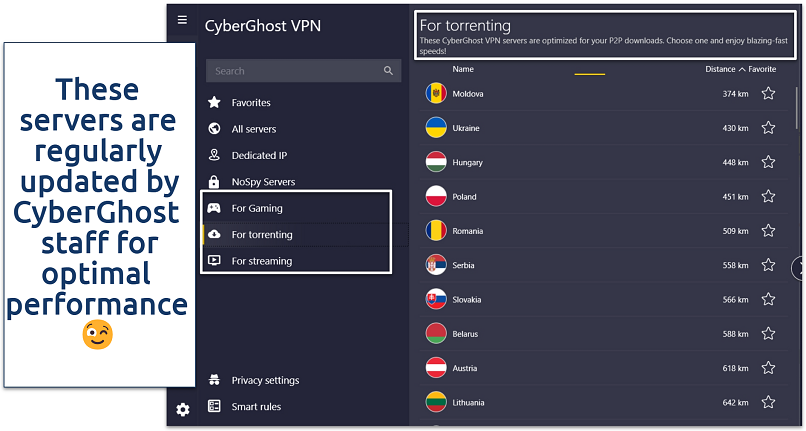Open Privacy settings
Viewport: 806px width, 431px height.
coord(265,380)
